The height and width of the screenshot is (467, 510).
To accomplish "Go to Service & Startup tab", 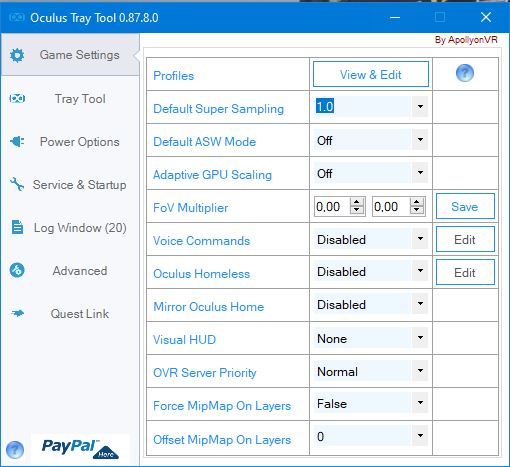I will click(x=70, y=185).
